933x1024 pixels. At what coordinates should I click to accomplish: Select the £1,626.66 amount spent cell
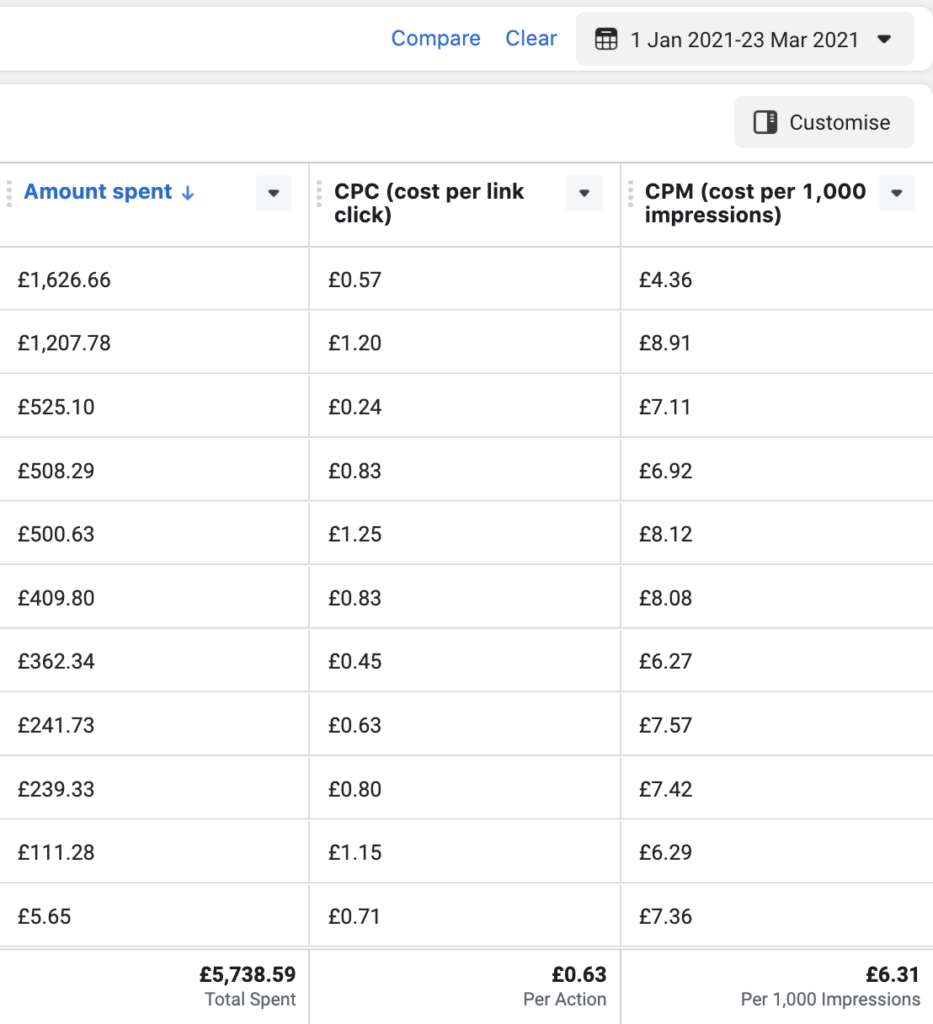click(64, 280)
